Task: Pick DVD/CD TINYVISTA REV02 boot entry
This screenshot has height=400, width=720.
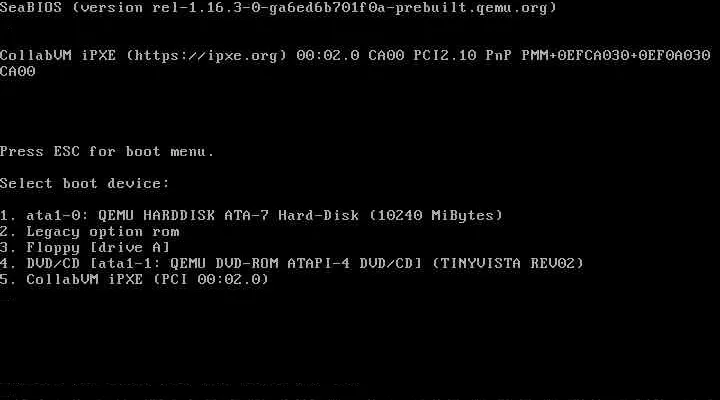Action: pyautogui.click(x=292, y=263)
